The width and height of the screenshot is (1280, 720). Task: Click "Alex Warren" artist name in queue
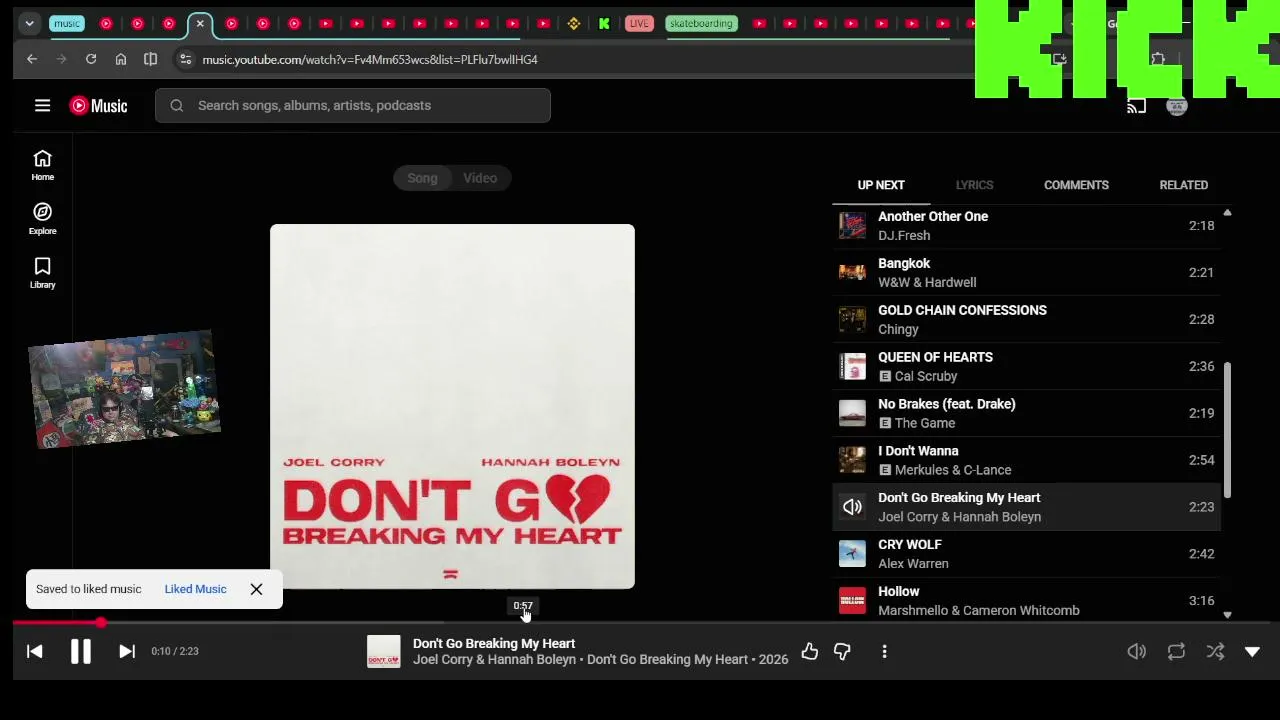pos(913,564)
